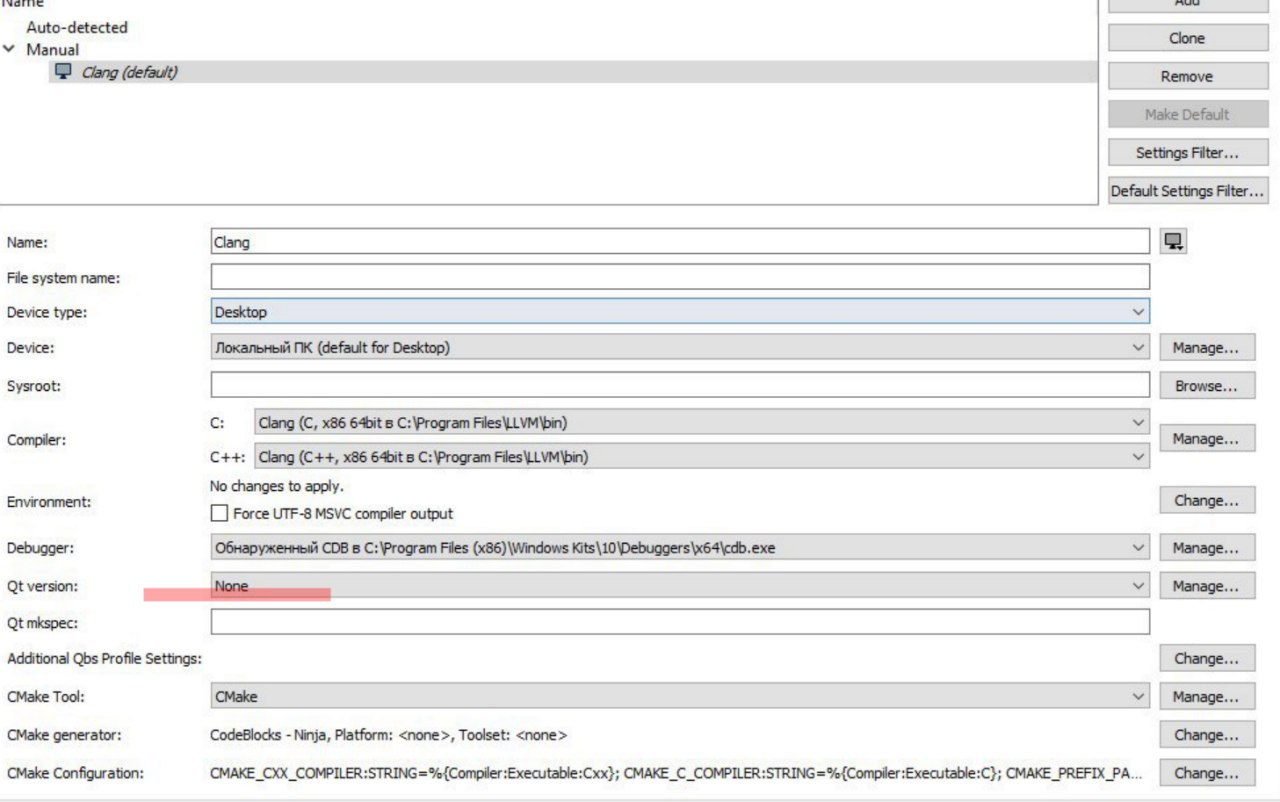Open the C compiler dropdown

click(702, 423)
